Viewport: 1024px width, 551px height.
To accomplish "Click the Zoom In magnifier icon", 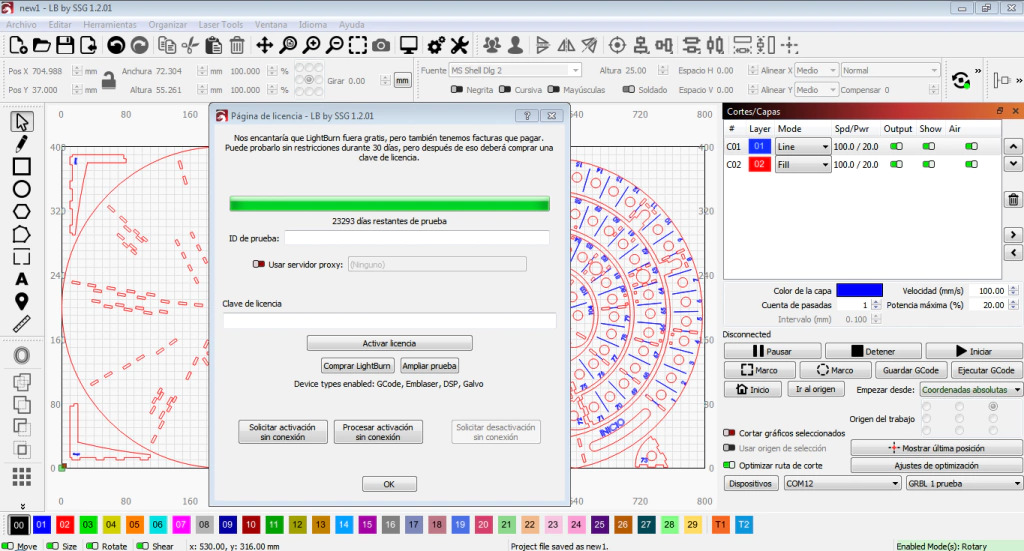I will [x=312, y=45].
